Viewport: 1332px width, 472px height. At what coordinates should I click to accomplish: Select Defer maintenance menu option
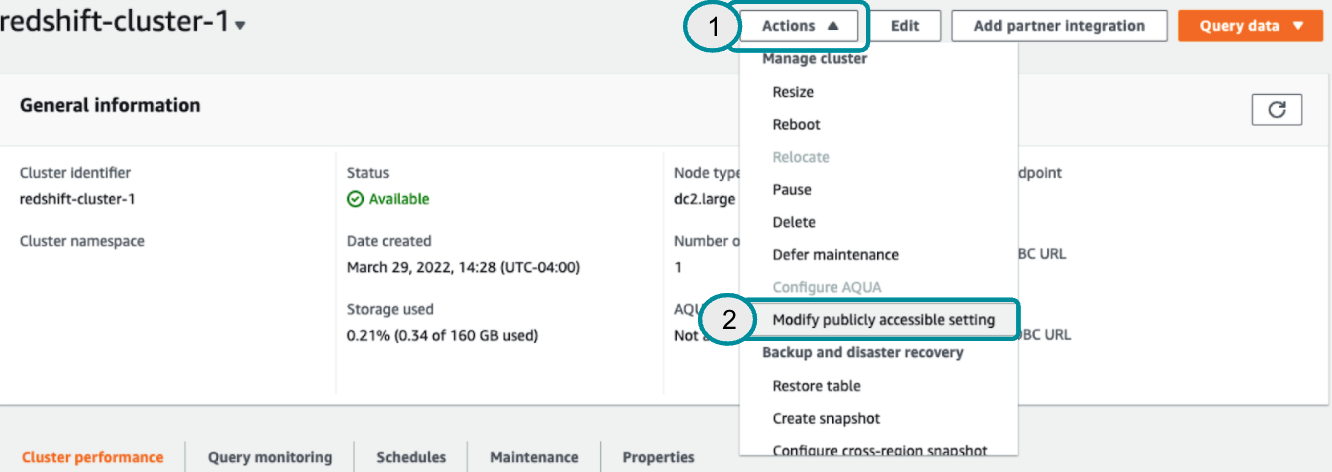click(835, 255)
